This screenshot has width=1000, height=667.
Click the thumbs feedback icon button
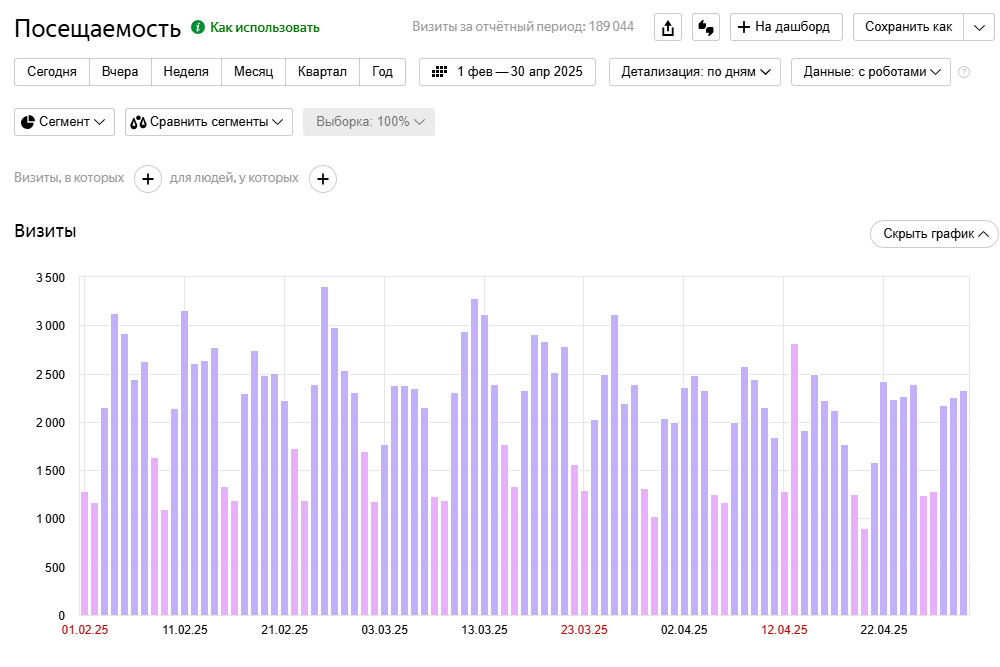click(x=706, y=27)
